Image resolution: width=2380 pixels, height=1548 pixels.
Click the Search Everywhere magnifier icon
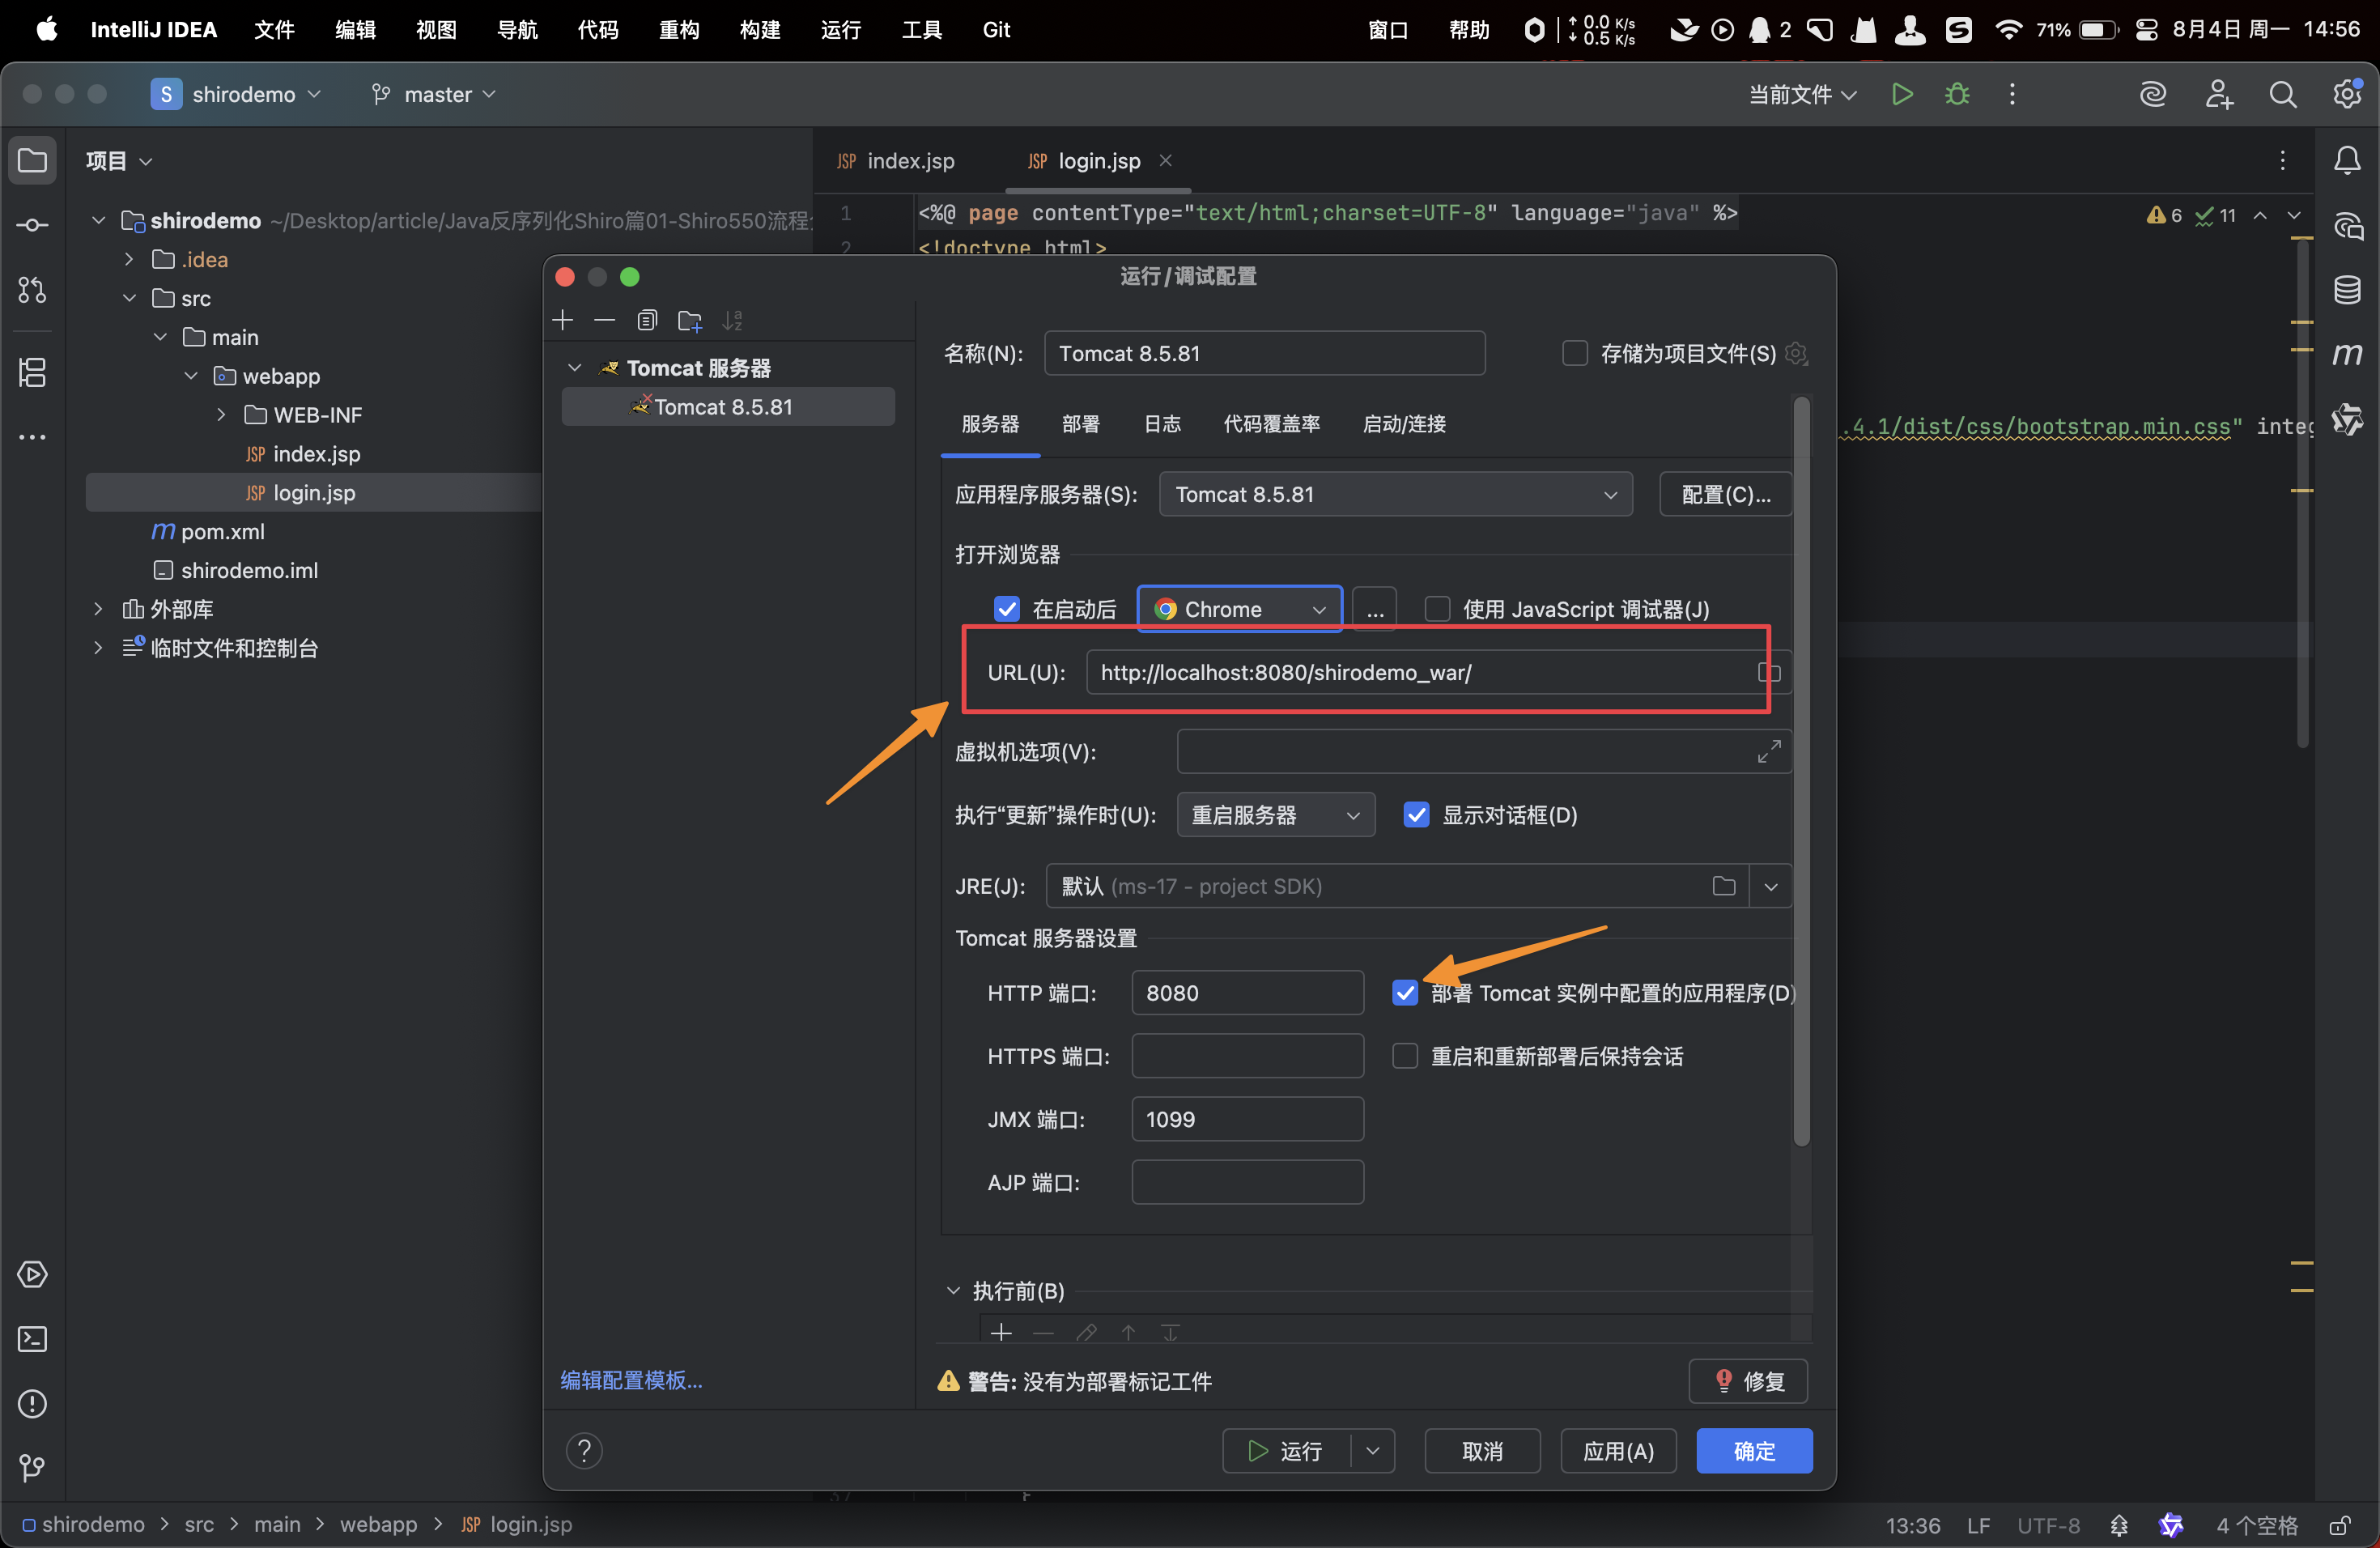[x=2282, y=94]
